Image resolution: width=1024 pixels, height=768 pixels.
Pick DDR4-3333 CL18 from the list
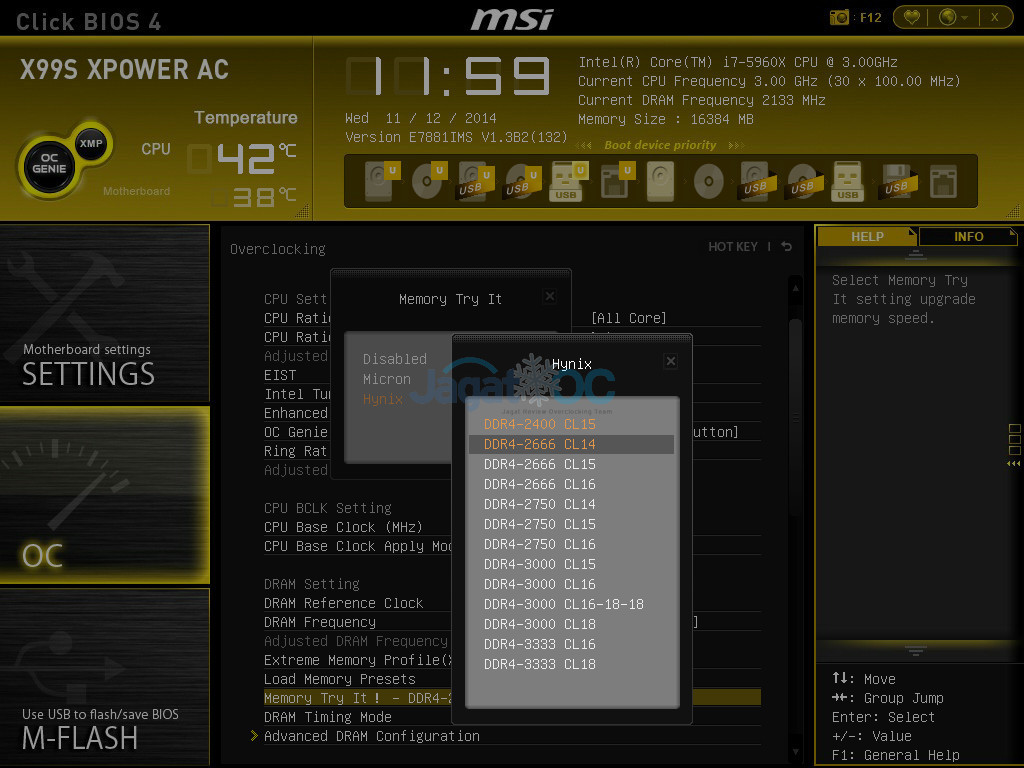click(540, 664)
